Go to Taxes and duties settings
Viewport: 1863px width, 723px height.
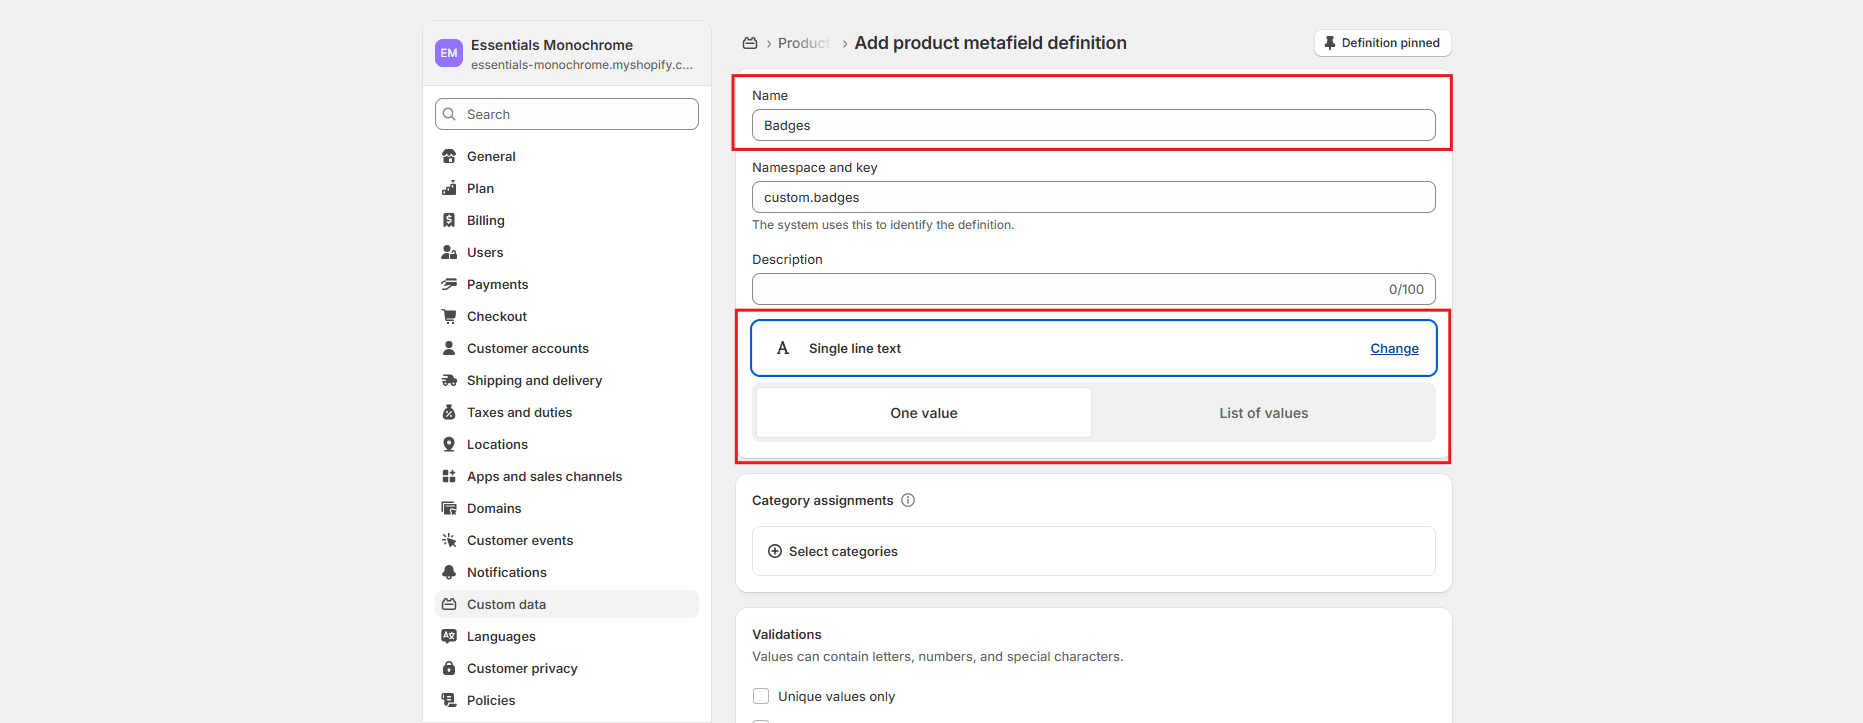(x=519, y=413)
